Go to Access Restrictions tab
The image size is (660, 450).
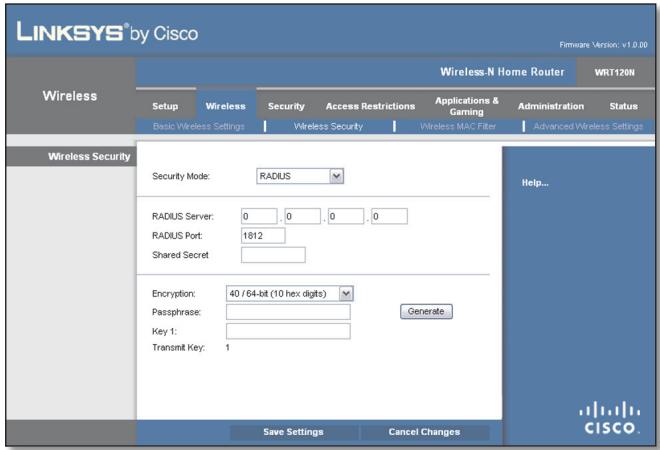pos(370,106)
